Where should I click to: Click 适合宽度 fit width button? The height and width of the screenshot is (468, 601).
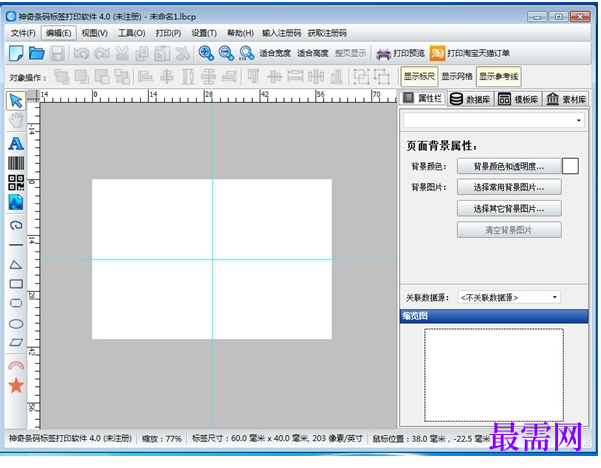tap(275, 53)
